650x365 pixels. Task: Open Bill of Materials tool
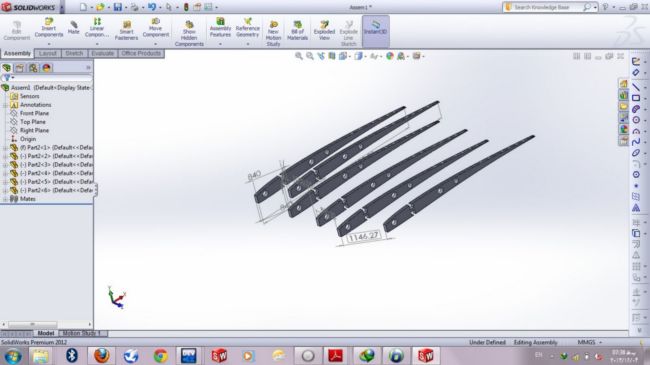point(297,30)
